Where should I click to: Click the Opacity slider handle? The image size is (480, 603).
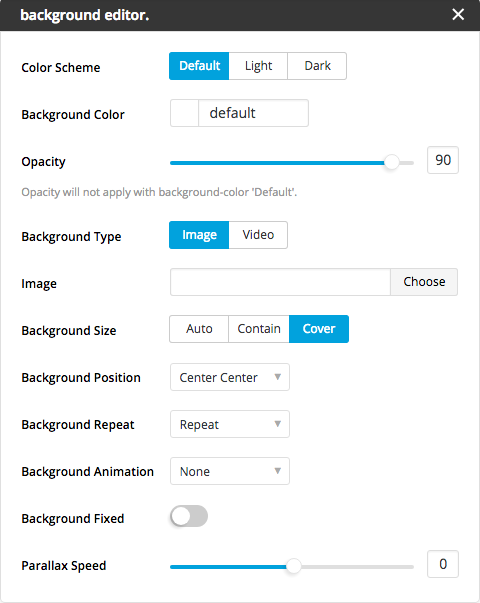(392, 162)
